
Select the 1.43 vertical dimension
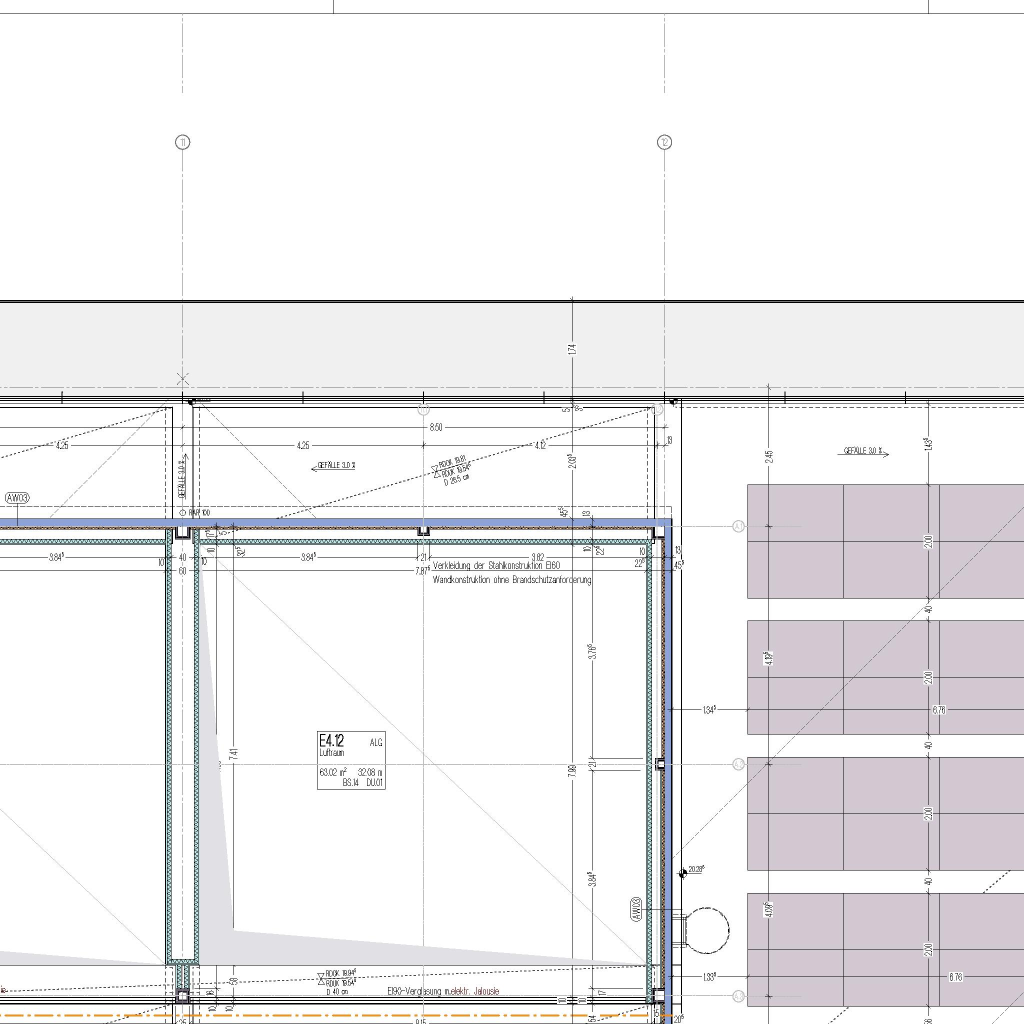(929, 444)
